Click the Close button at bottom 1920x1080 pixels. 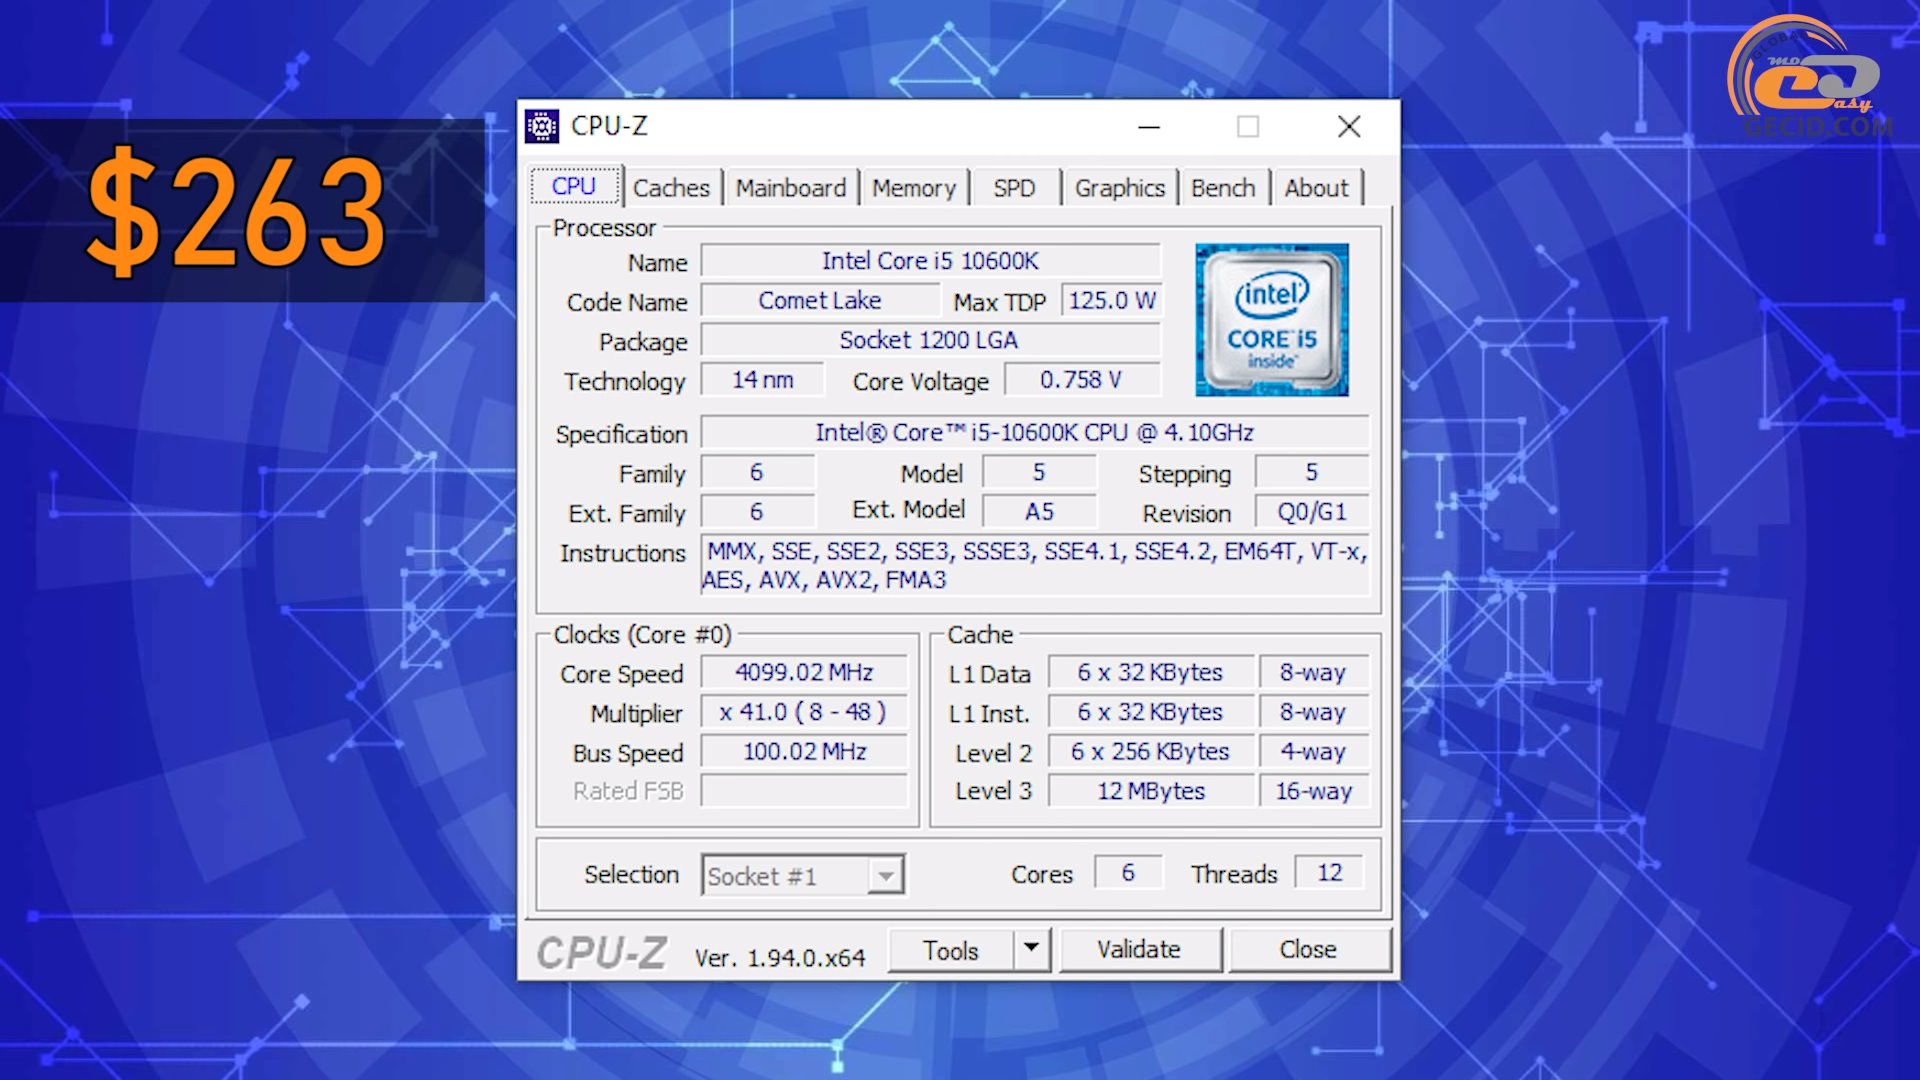[x=1308, y=949]
